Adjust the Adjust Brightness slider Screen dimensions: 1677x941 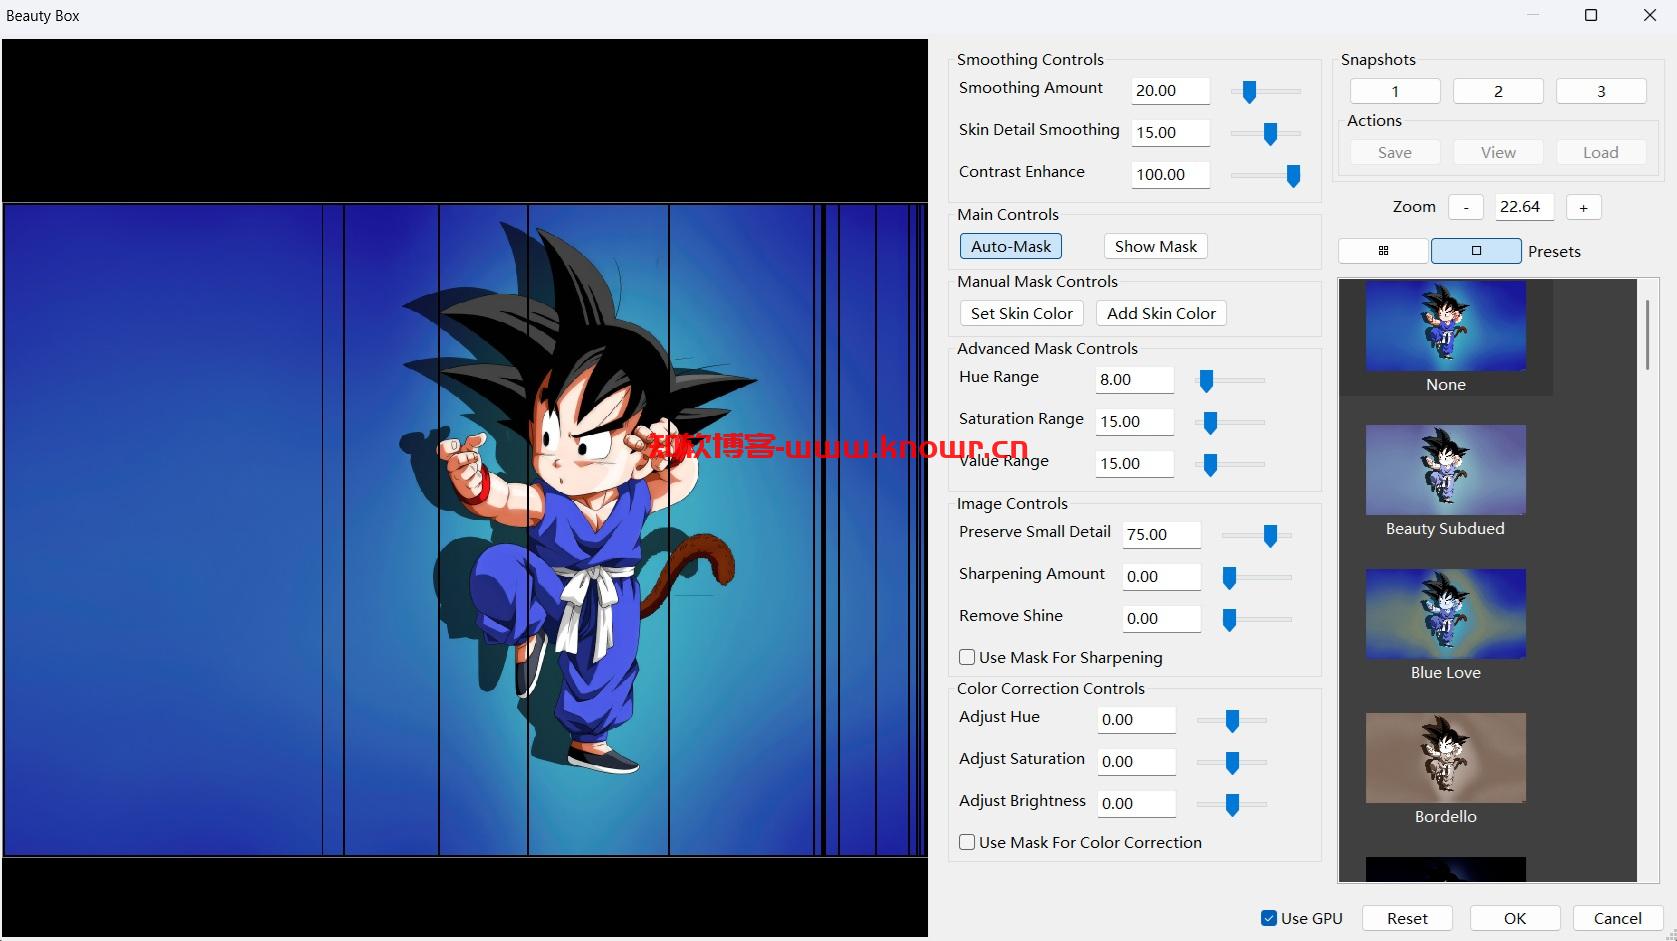1232,804
